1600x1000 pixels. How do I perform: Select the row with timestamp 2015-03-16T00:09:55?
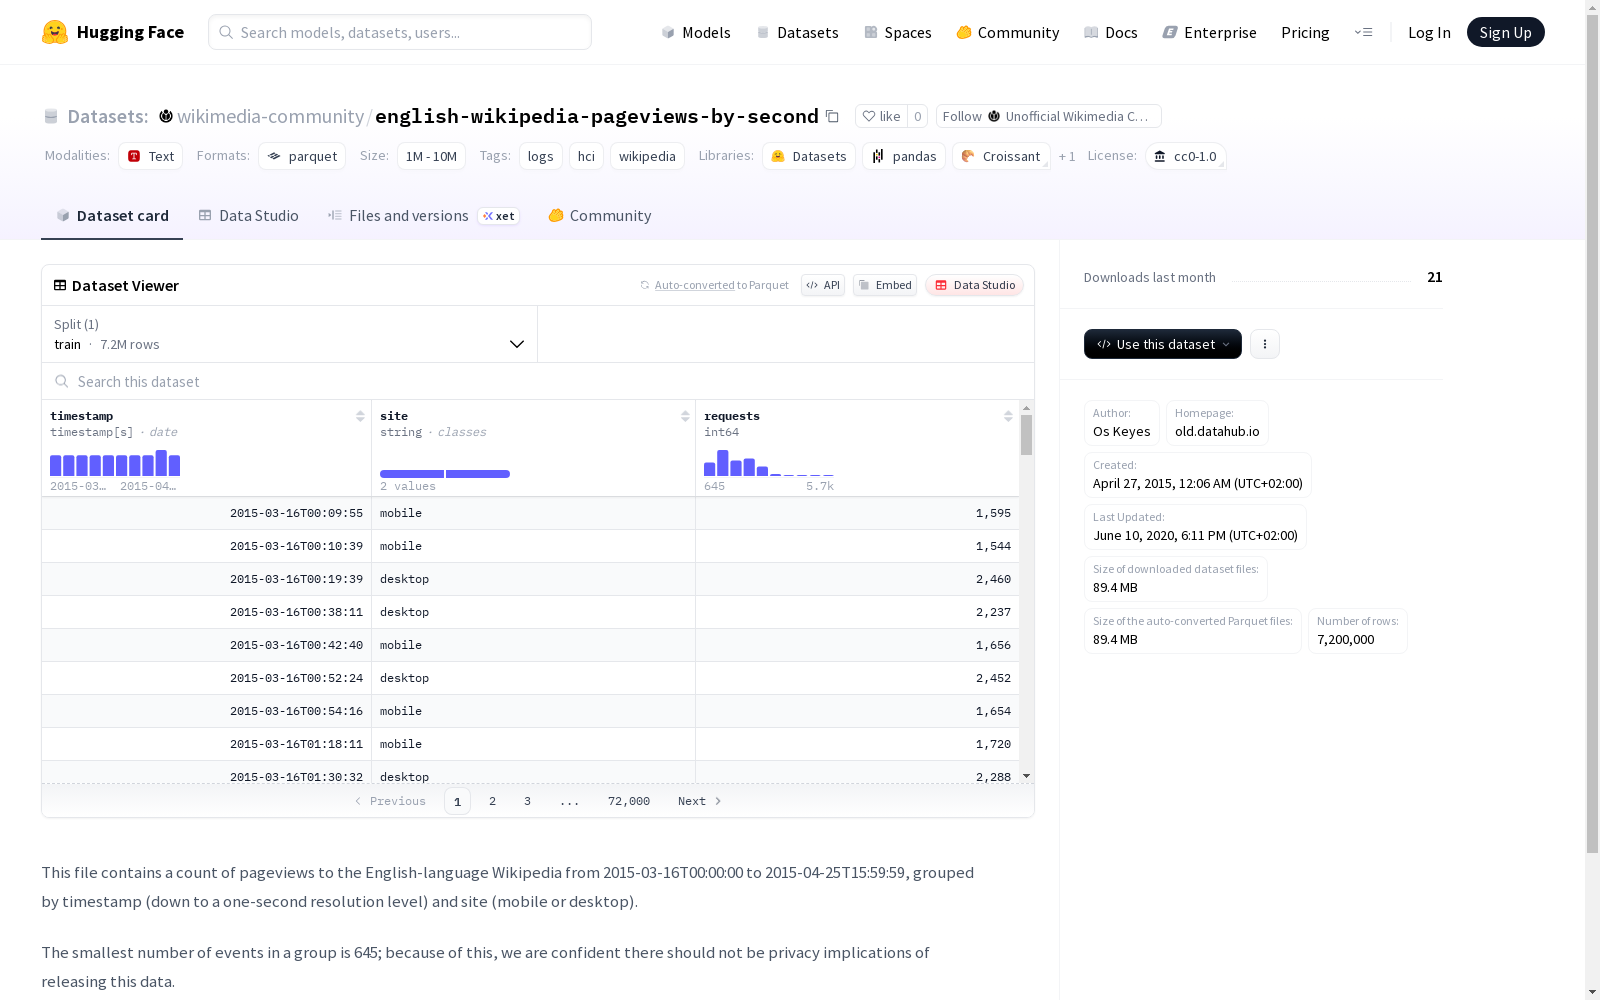[x=530, y=513]
